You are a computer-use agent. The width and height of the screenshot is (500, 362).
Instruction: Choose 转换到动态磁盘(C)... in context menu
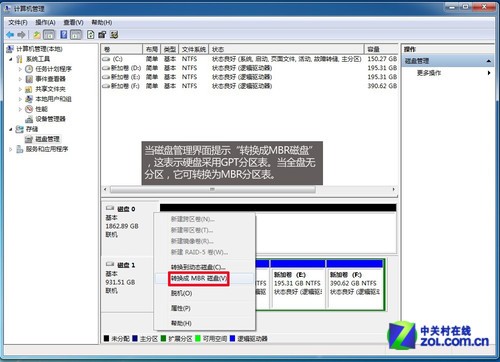pos(204,267)
